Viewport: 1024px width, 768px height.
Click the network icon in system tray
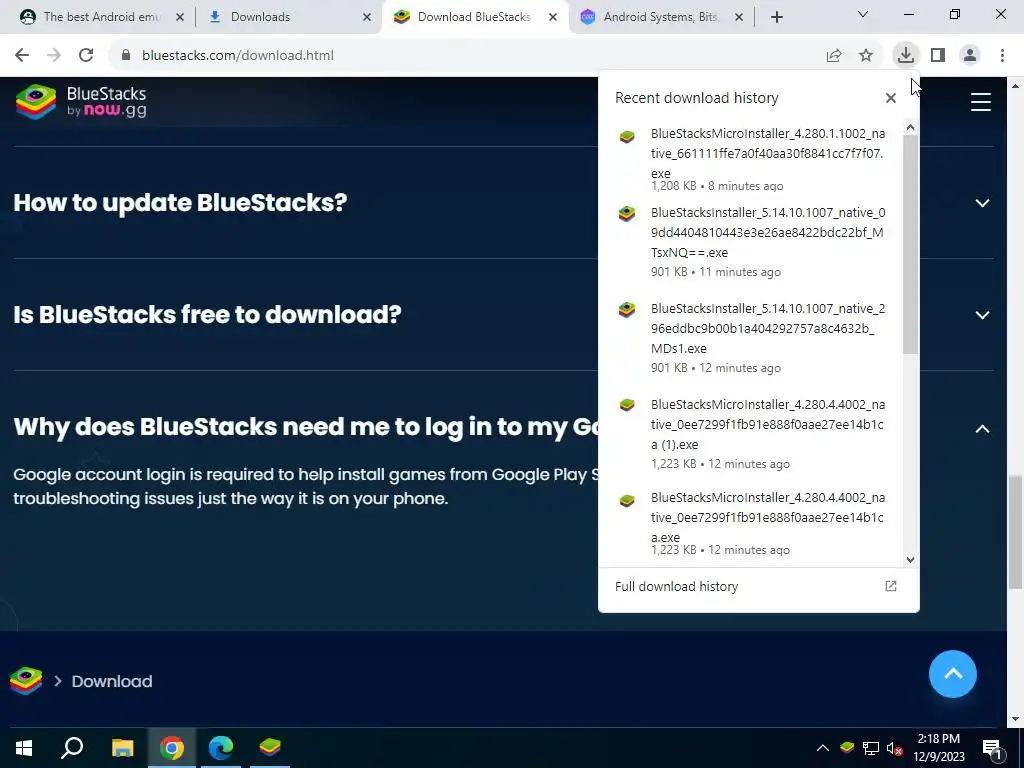[871, 748]
